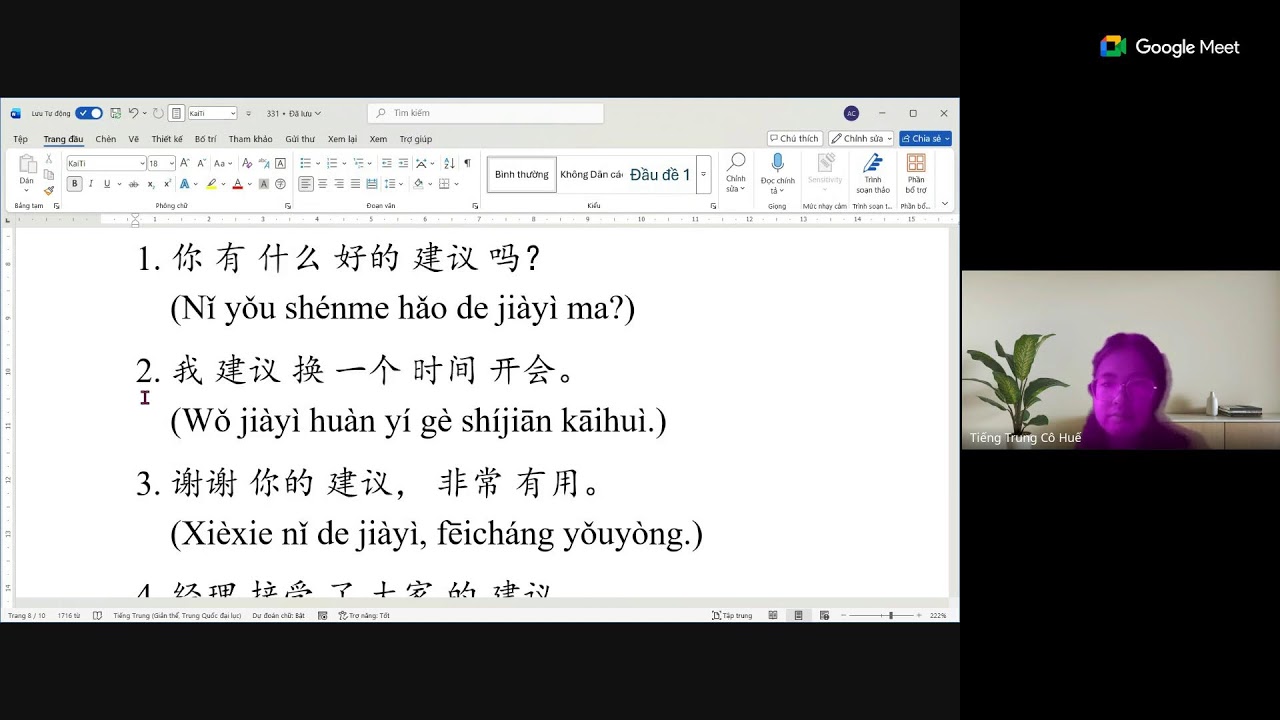Click the Decrease Indent icon
Image resolution: width=1280 pixels, height=720 pixels.
point(387,163)
